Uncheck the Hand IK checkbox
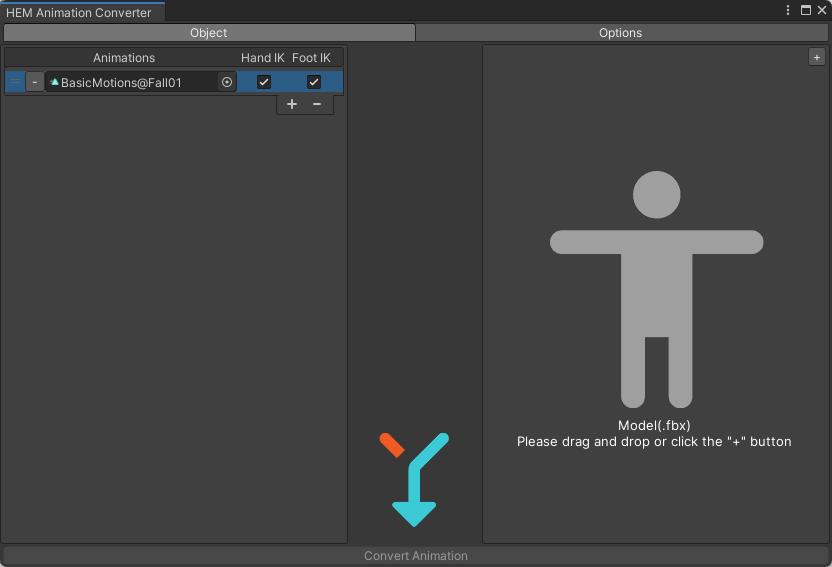832x567 pixels. point(264,82)
